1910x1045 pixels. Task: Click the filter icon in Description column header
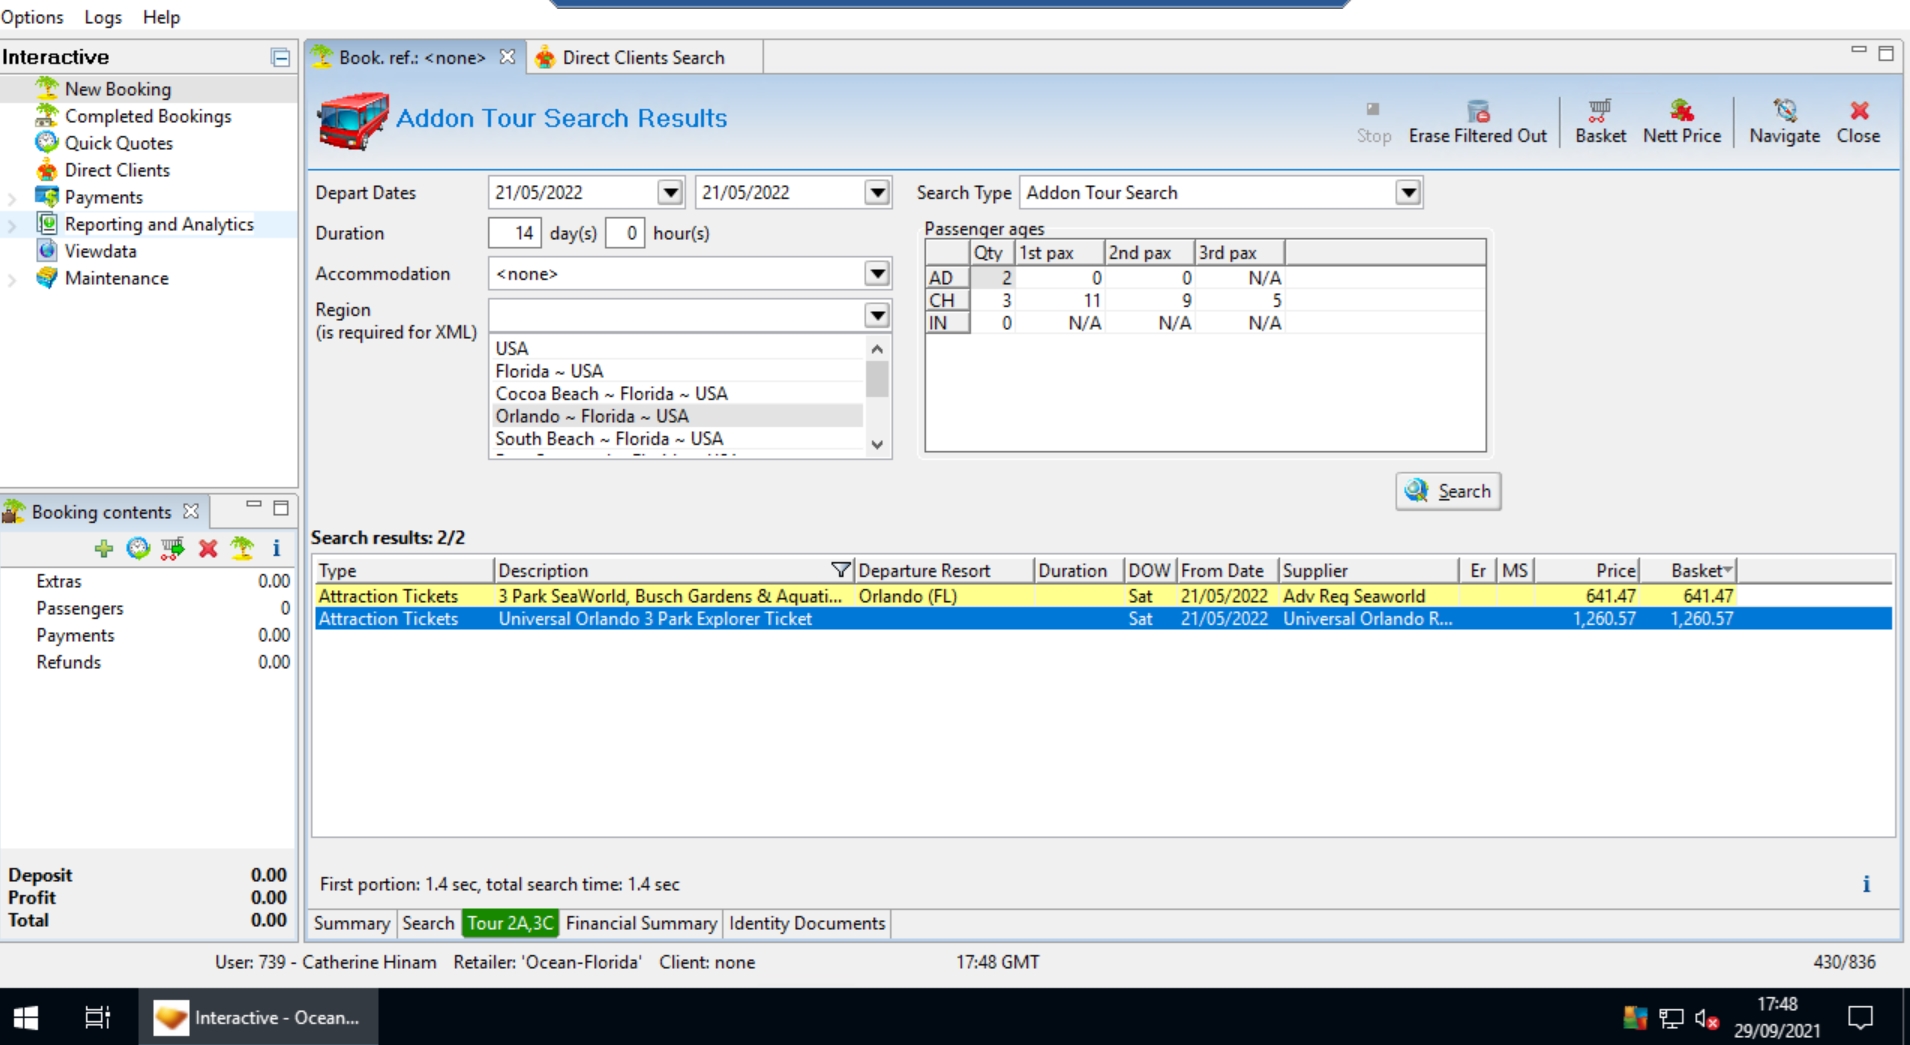[x=840, y=570]
